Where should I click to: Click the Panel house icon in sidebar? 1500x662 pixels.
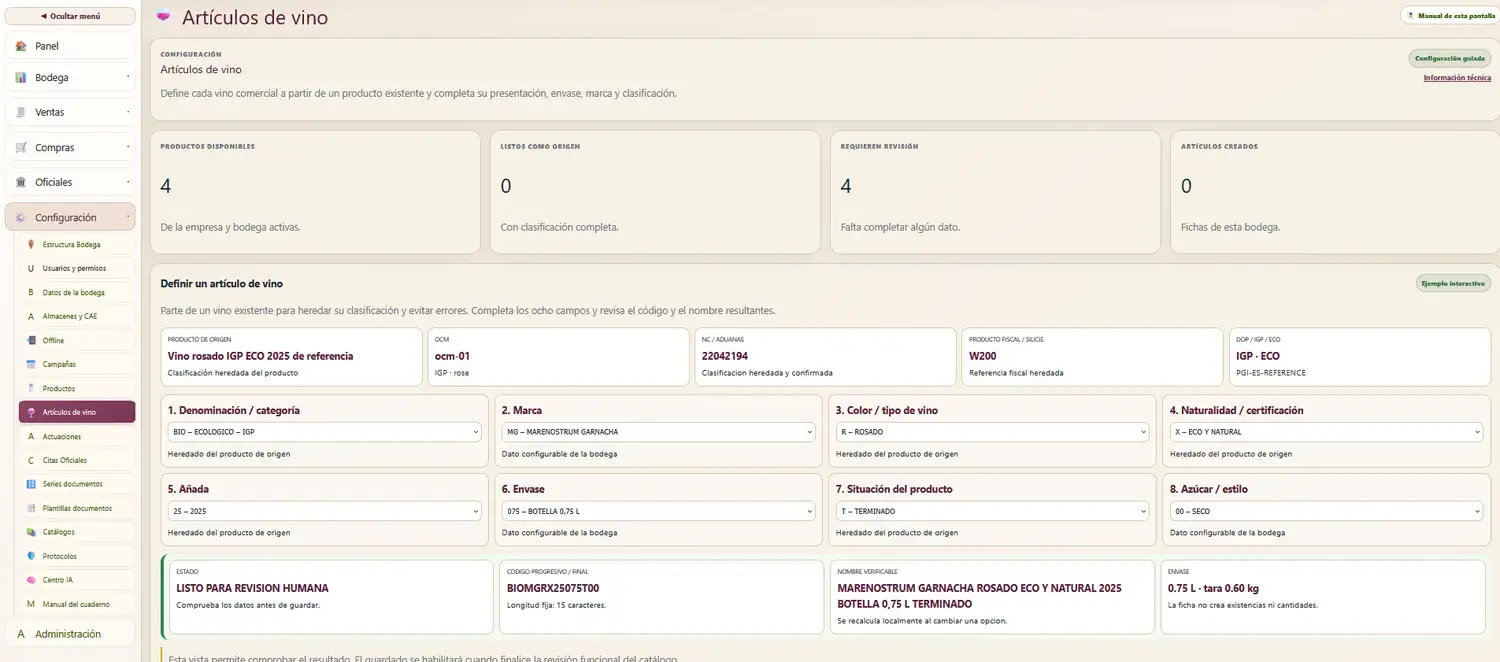coord(21,46)
